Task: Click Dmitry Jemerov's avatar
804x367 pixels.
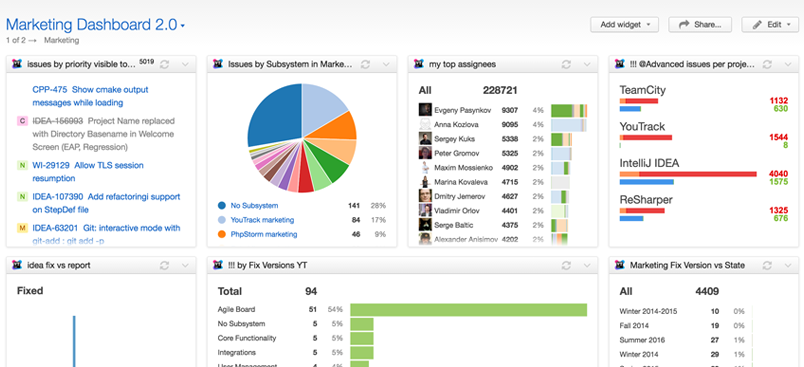Action: pos(425,196)
